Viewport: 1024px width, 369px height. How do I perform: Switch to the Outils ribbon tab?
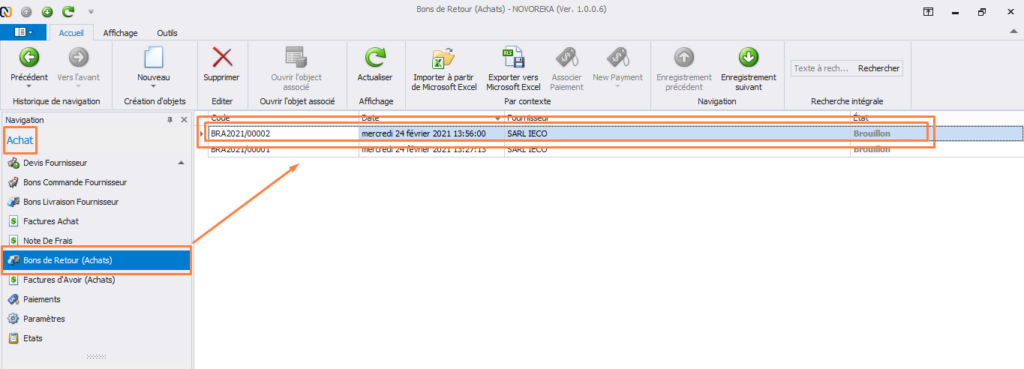pyautogui.click(x=167, y=33)
